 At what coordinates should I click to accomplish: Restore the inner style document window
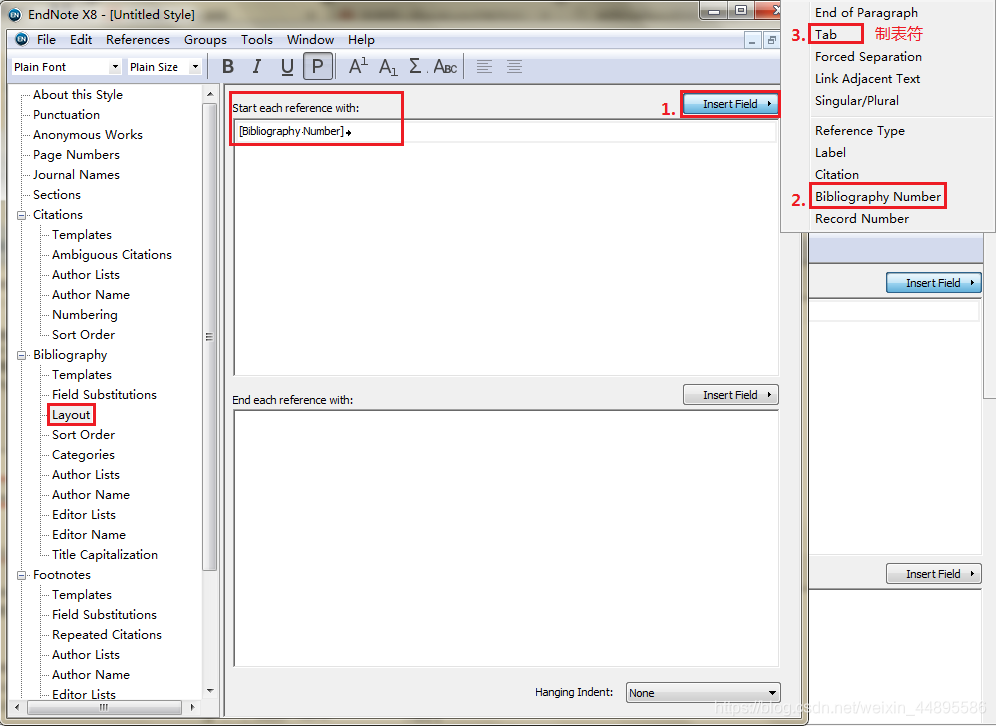pyautogui.click(x=771, y=40)
